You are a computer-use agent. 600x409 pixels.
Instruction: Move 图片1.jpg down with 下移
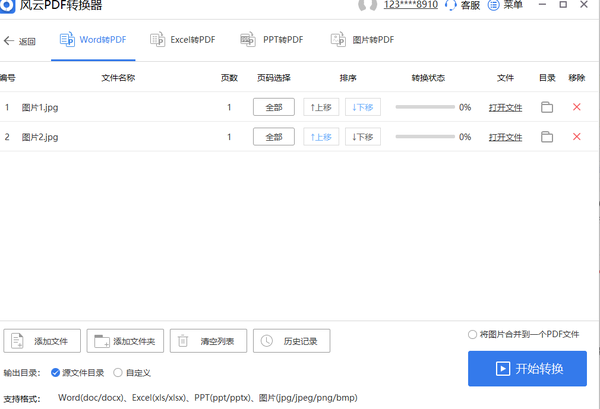pyautogui.click(x=363, y=107)
